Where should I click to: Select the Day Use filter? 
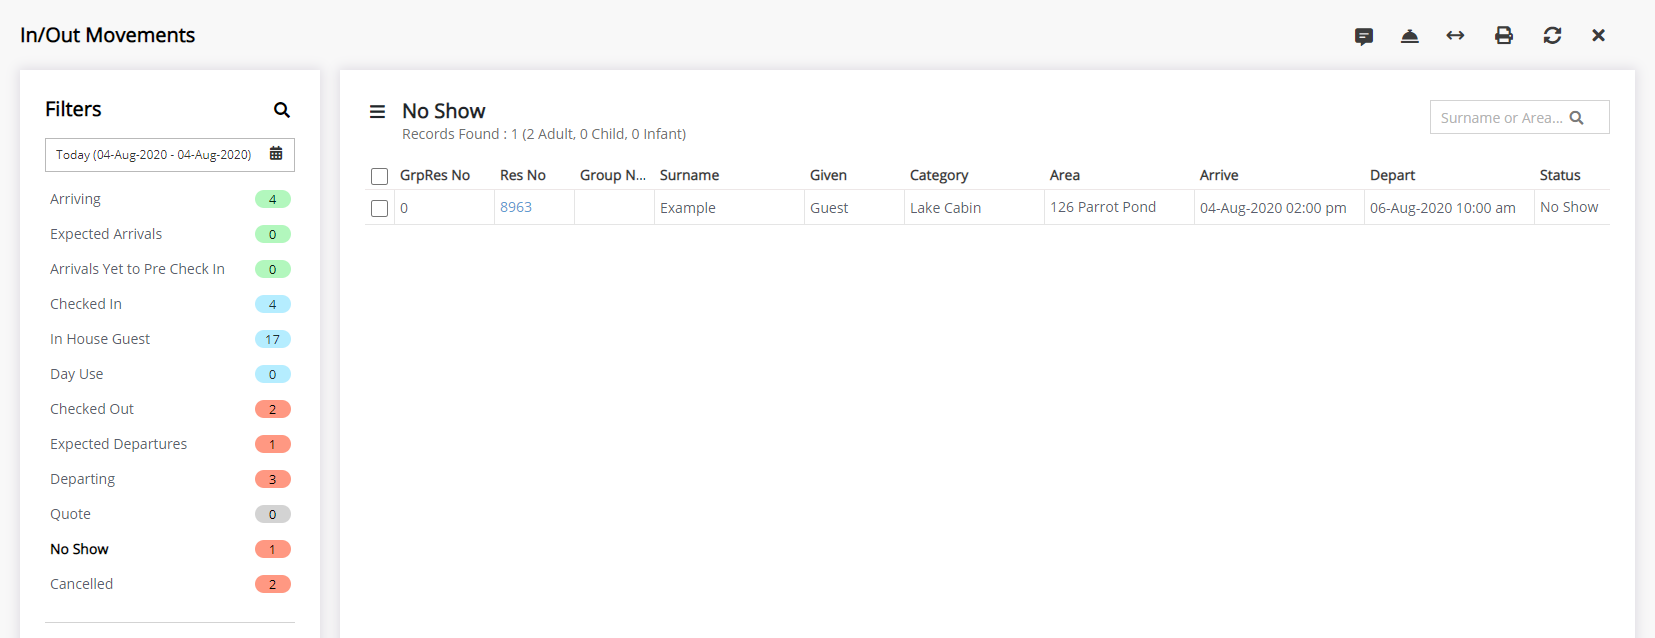pyautogui.click(x=170, y=374)
